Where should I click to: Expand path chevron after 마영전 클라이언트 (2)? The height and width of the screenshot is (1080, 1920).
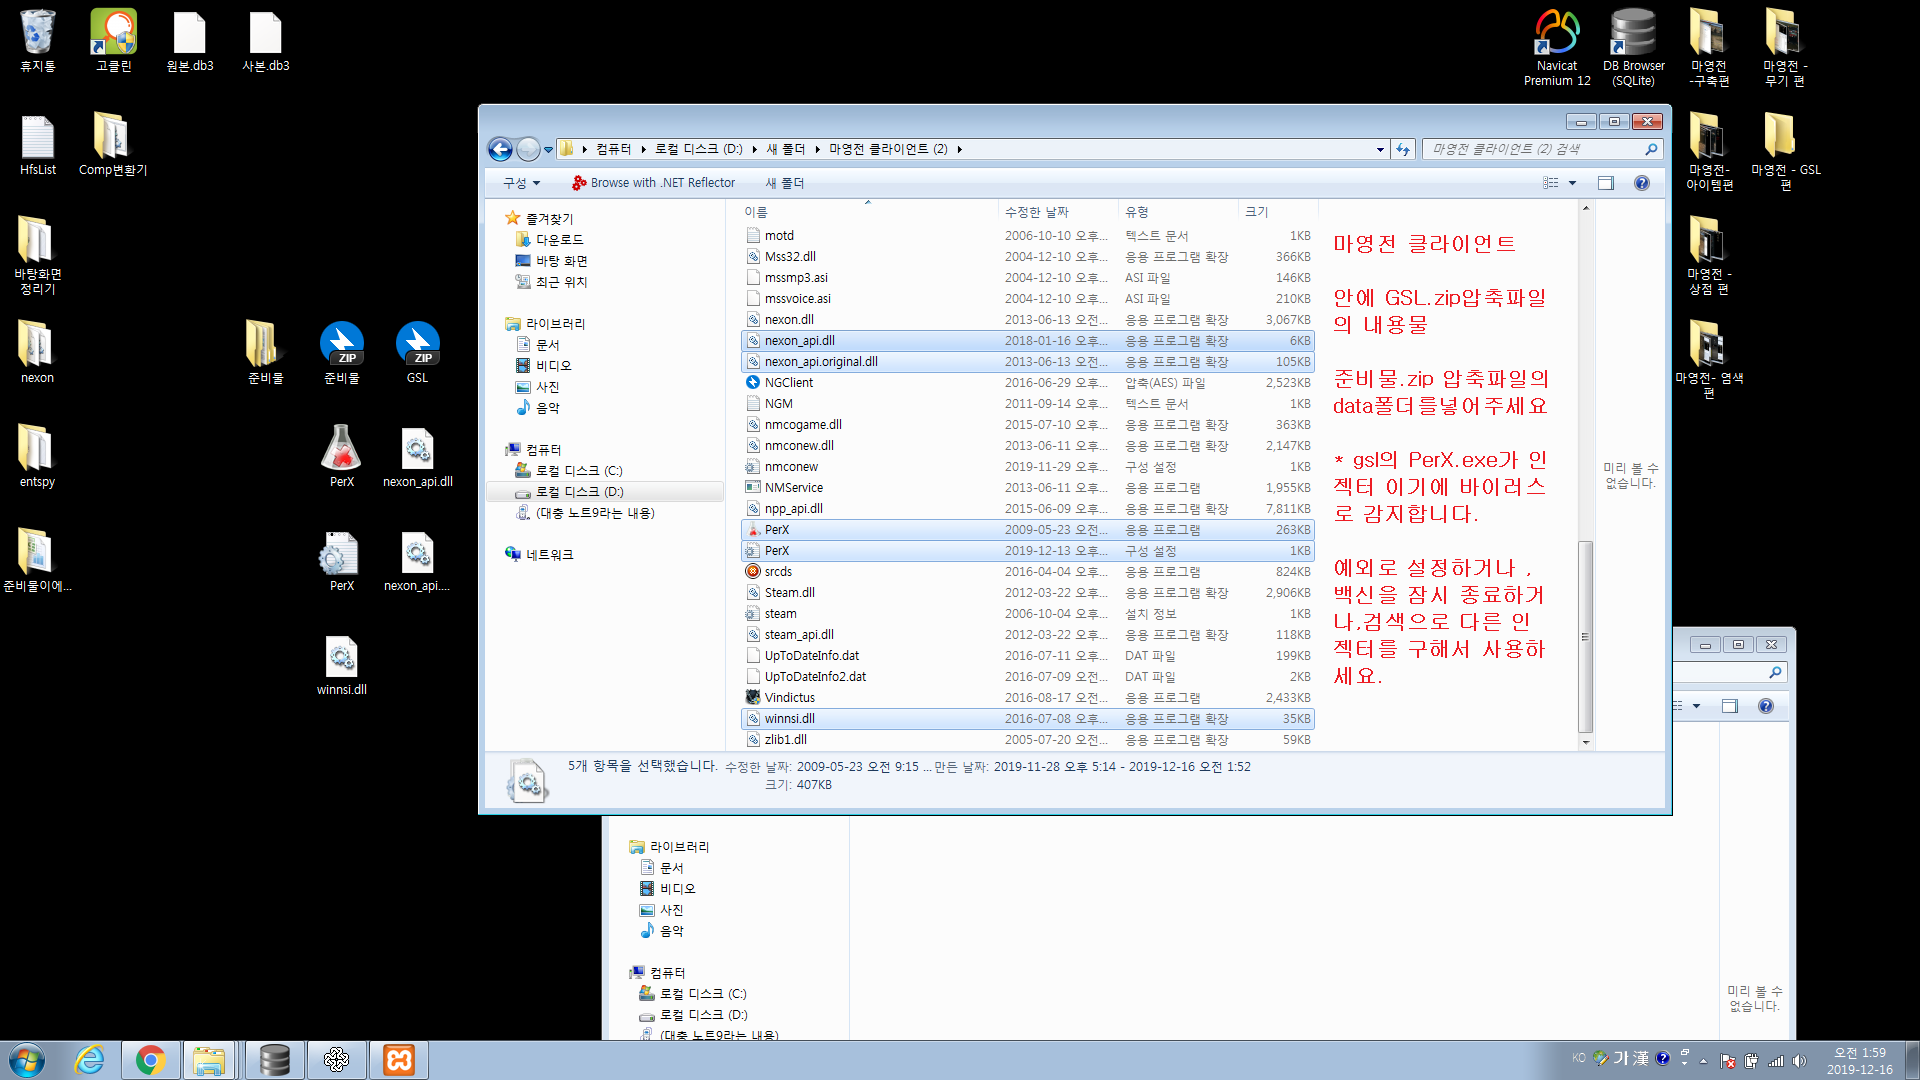[959, 149]
